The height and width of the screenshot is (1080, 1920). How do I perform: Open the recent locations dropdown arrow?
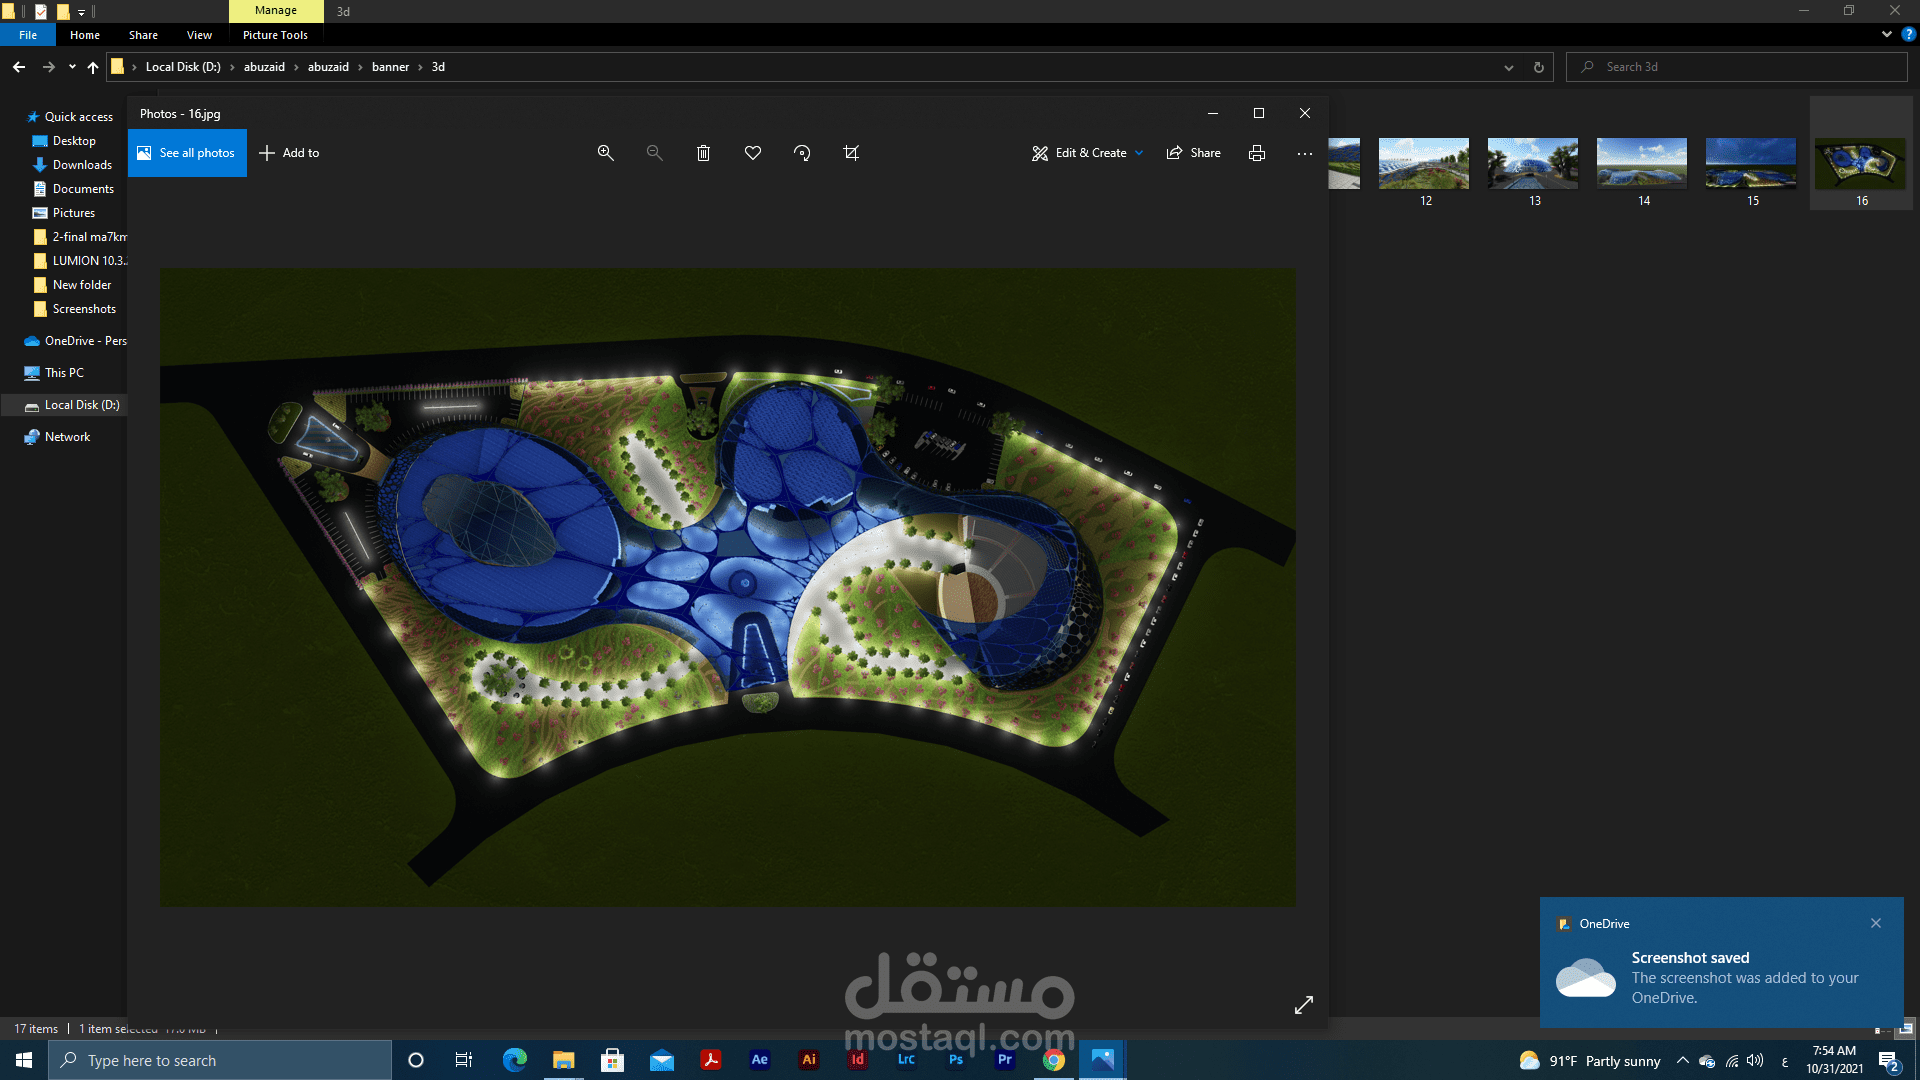(72, 67)
